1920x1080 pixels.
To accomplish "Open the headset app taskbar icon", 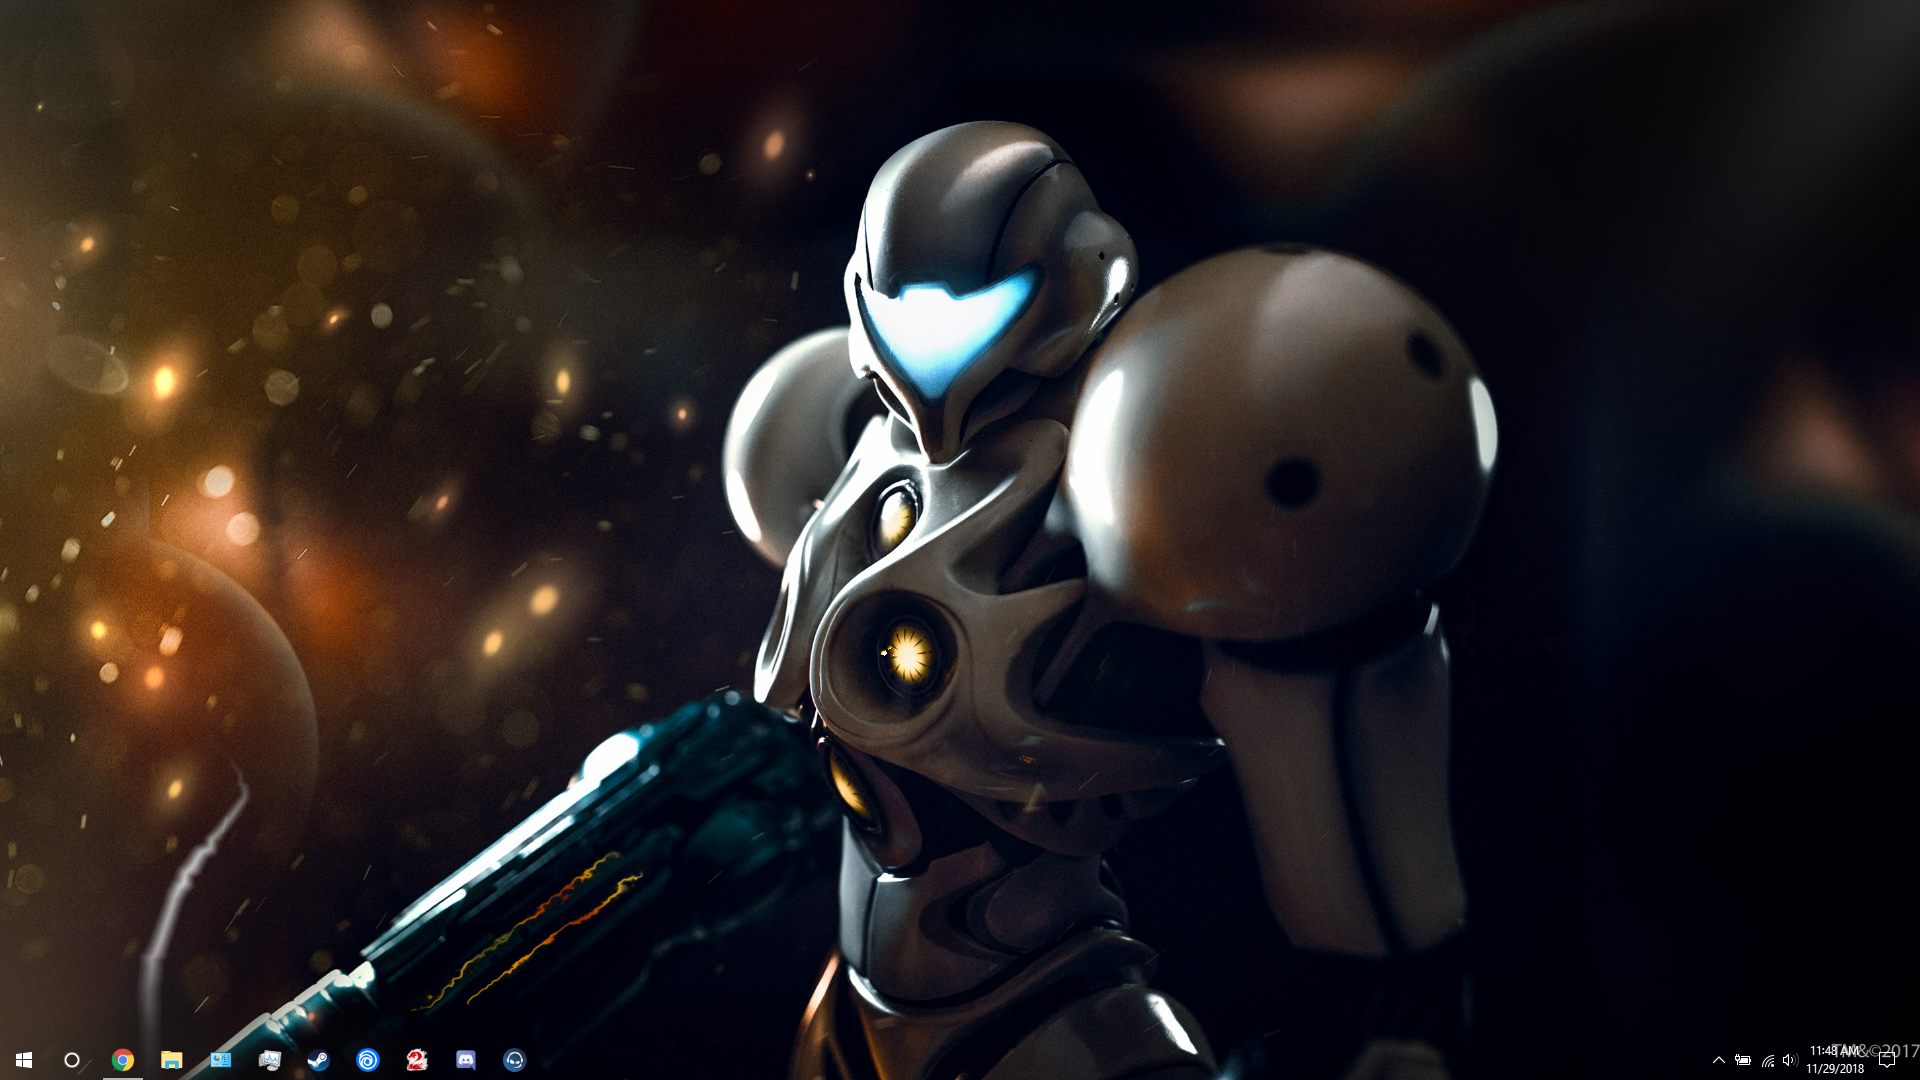I will coord(515,1060).
